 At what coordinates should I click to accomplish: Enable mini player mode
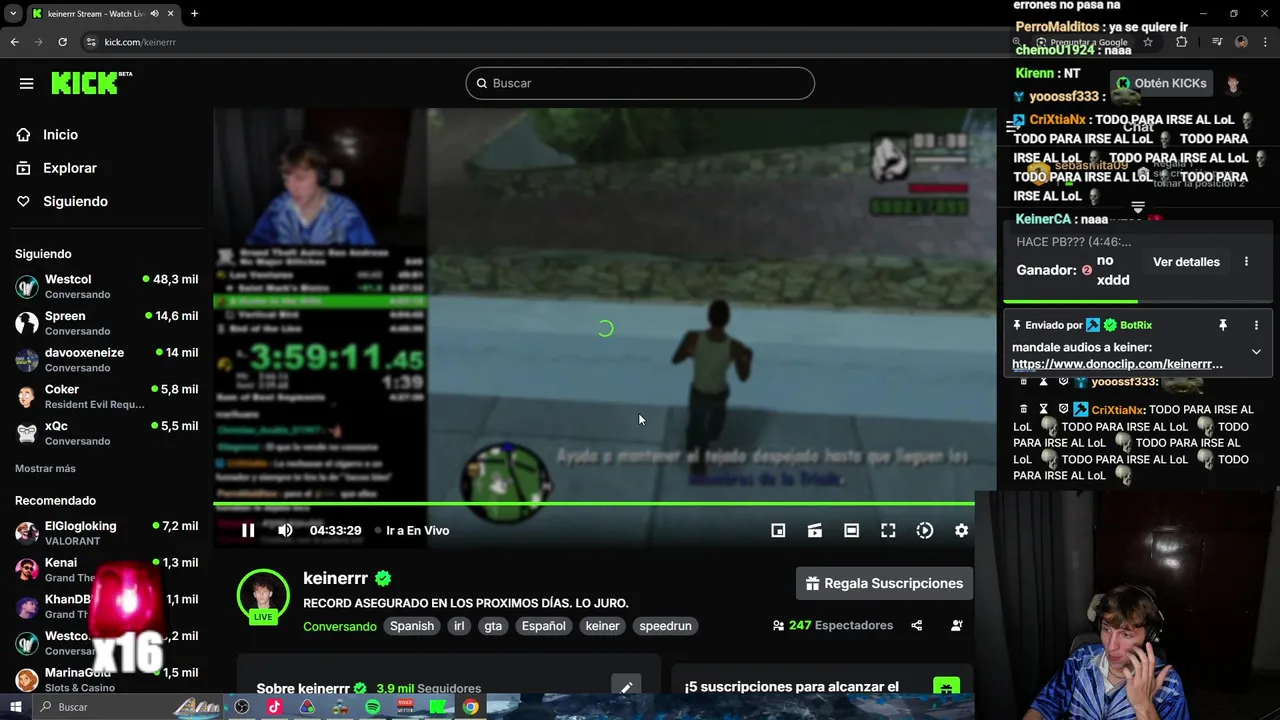click(778, 531)
